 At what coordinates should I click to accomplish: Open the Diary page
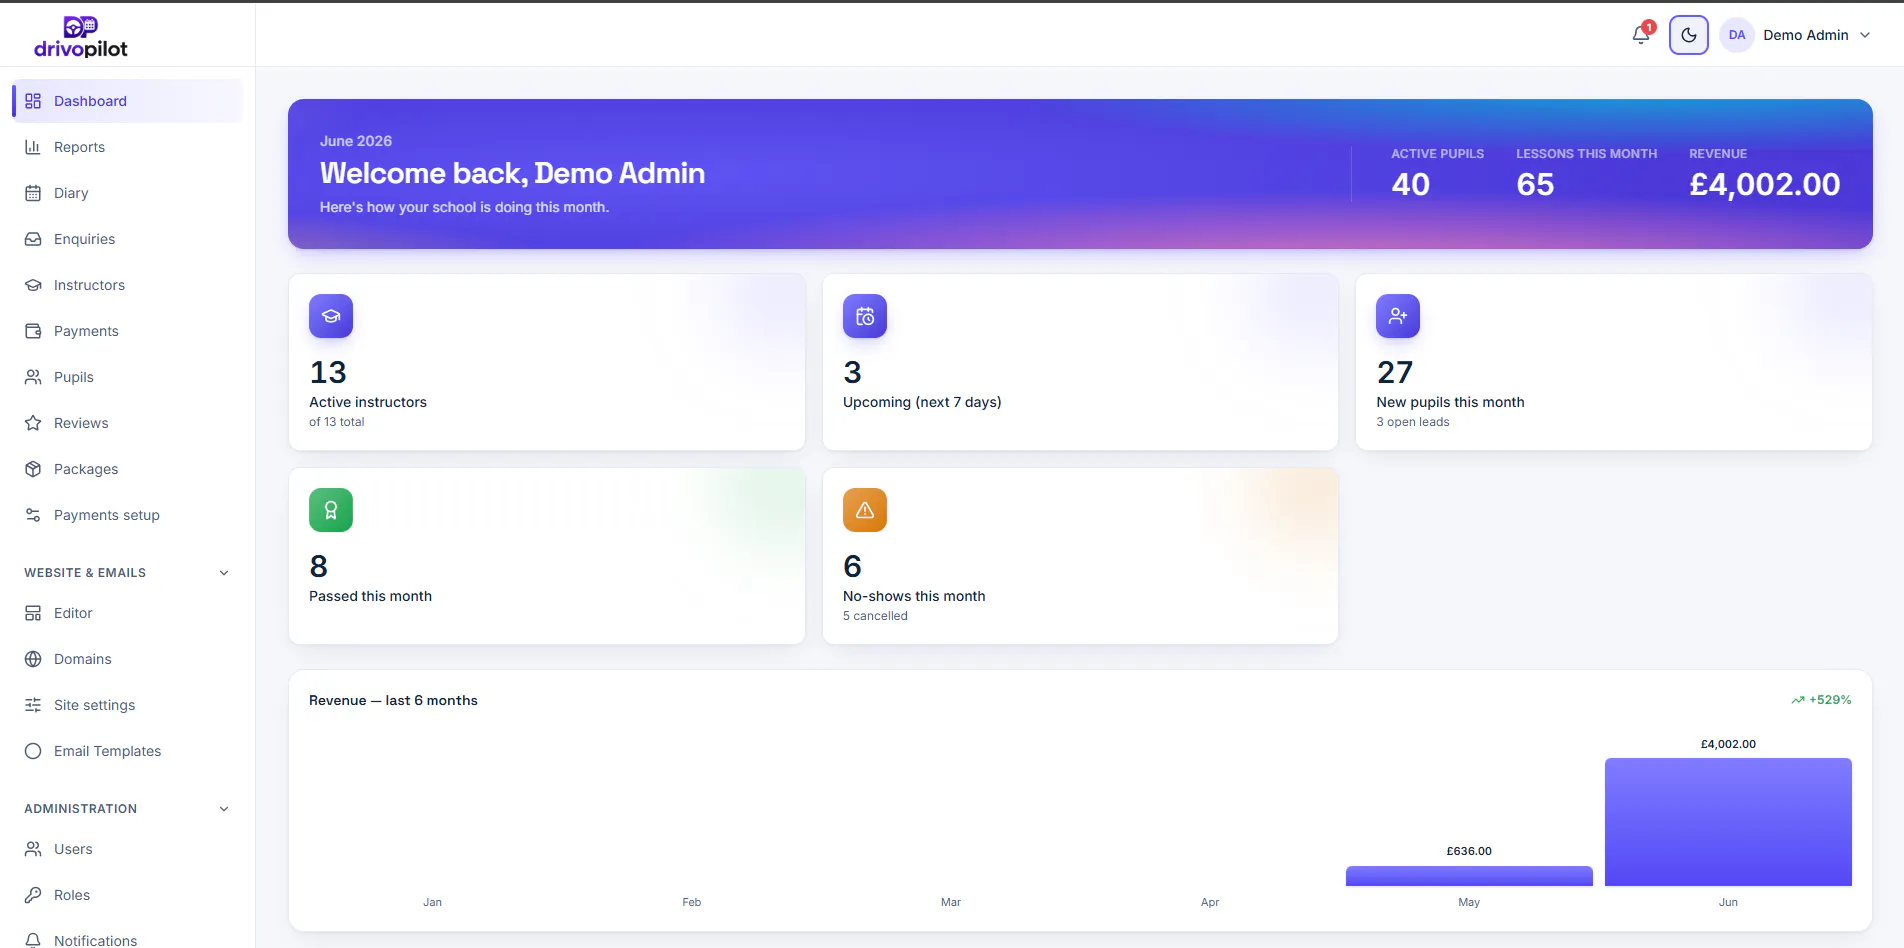click(127, 193)
